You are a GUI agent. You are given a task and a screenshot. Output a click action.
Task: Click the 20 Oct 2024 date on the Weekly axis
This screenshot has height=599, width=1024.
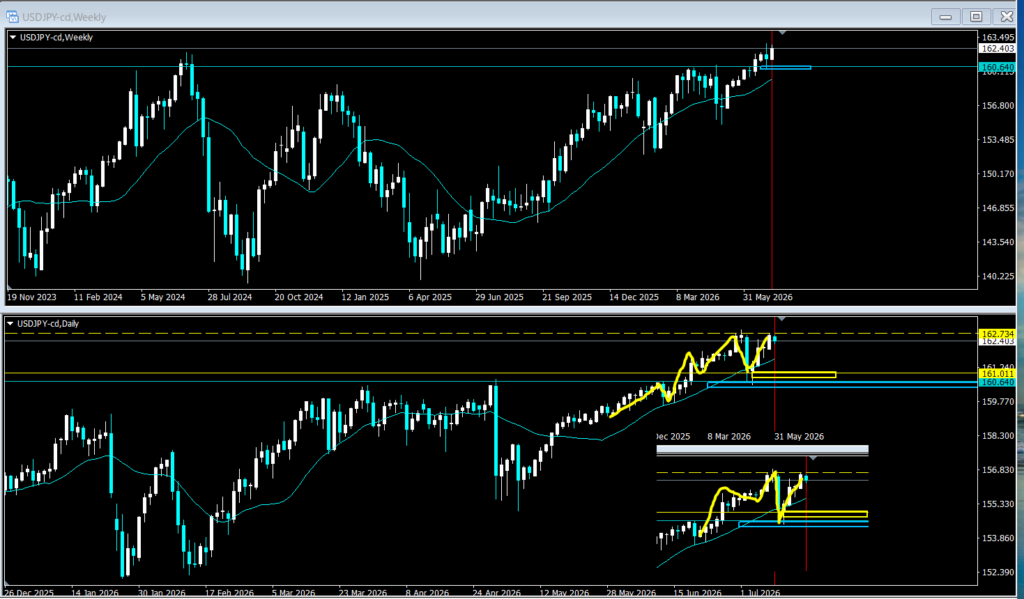click(298, 297)
